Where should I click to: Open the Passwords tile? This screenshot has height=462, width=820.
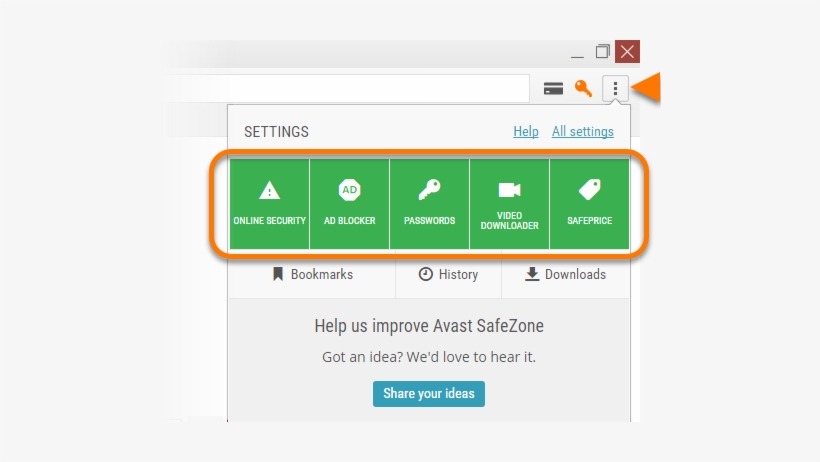(429, 204)
